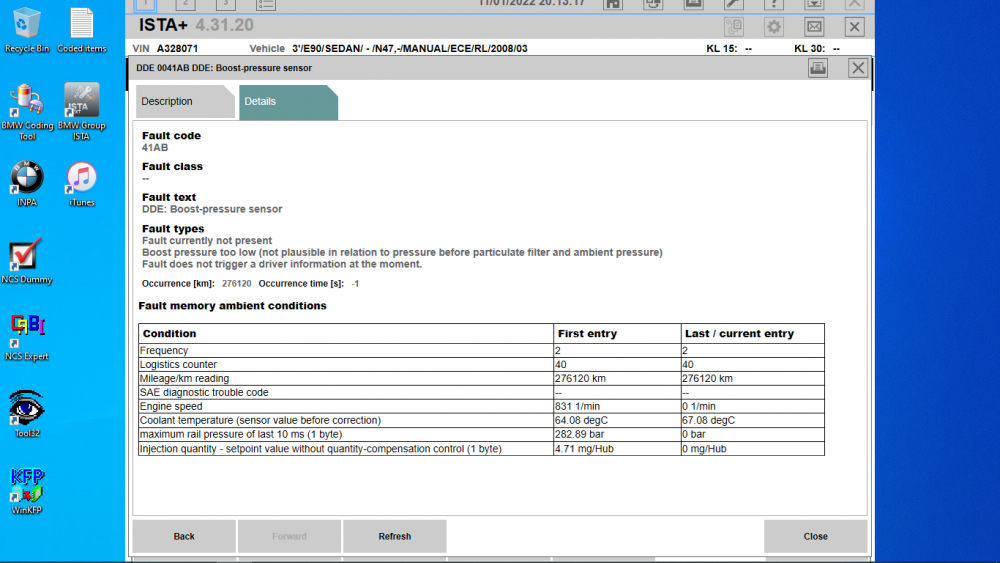Click the wrench icon in the top toolbar
The width and height of the screenshot is (1000, 563).
pos(734,4)
